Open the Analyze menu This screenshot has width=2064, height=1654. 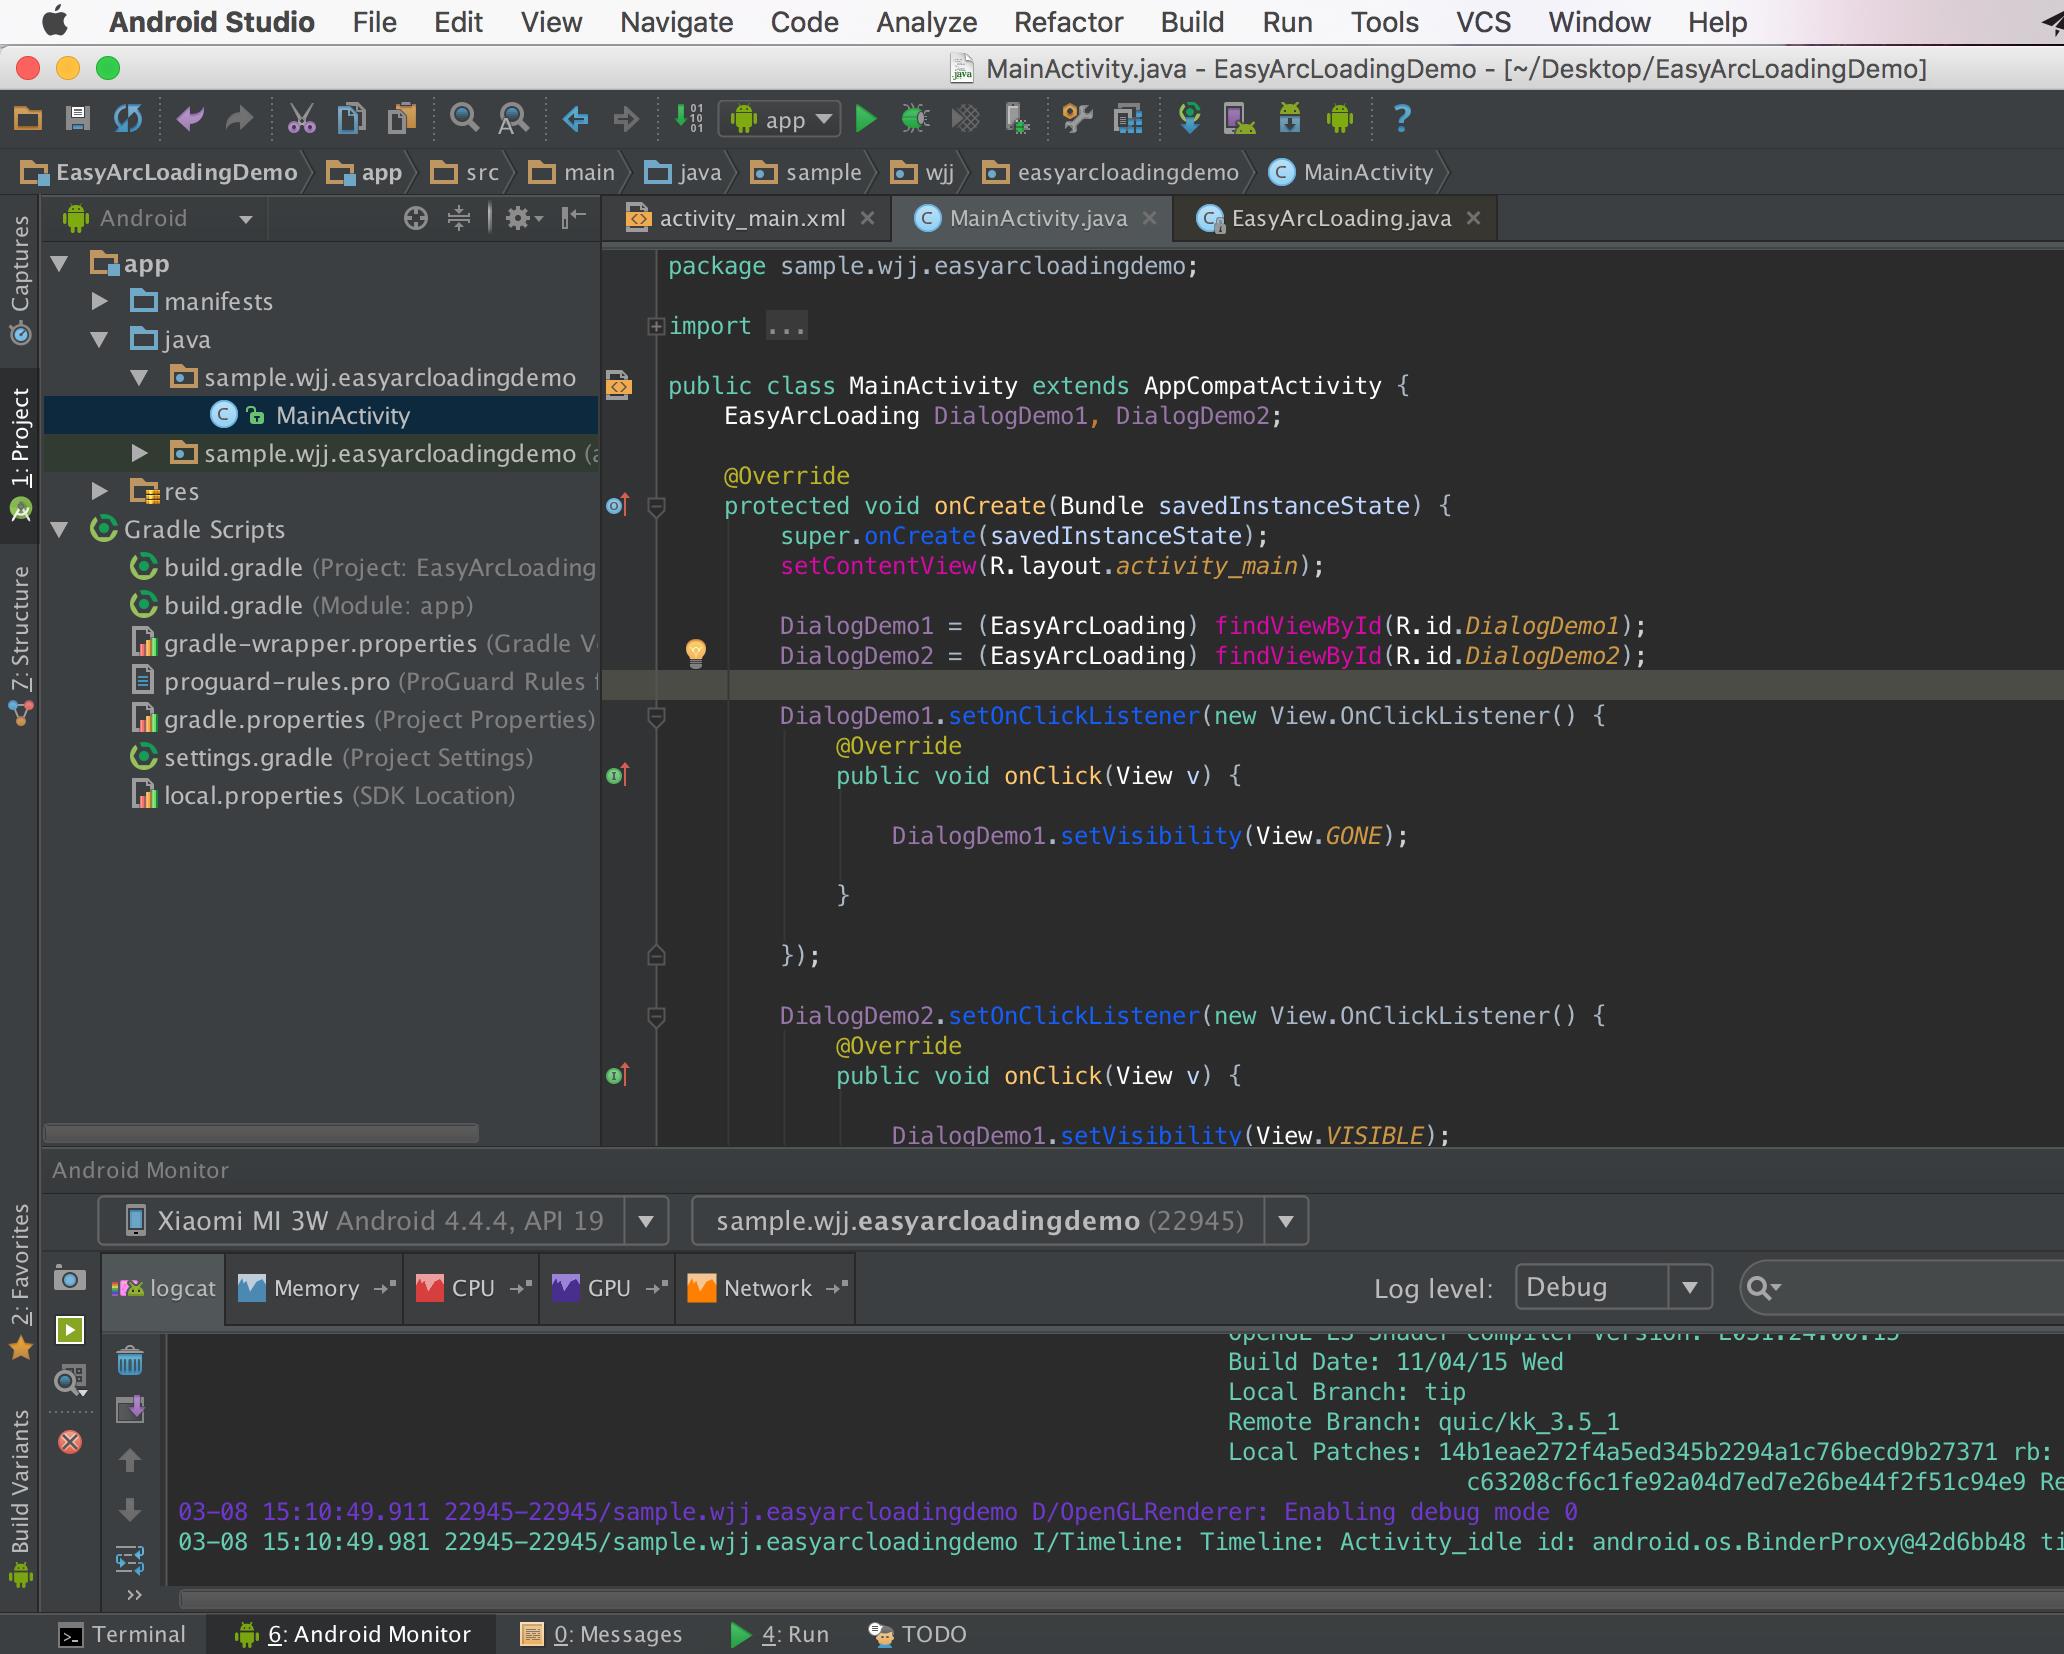926,22
